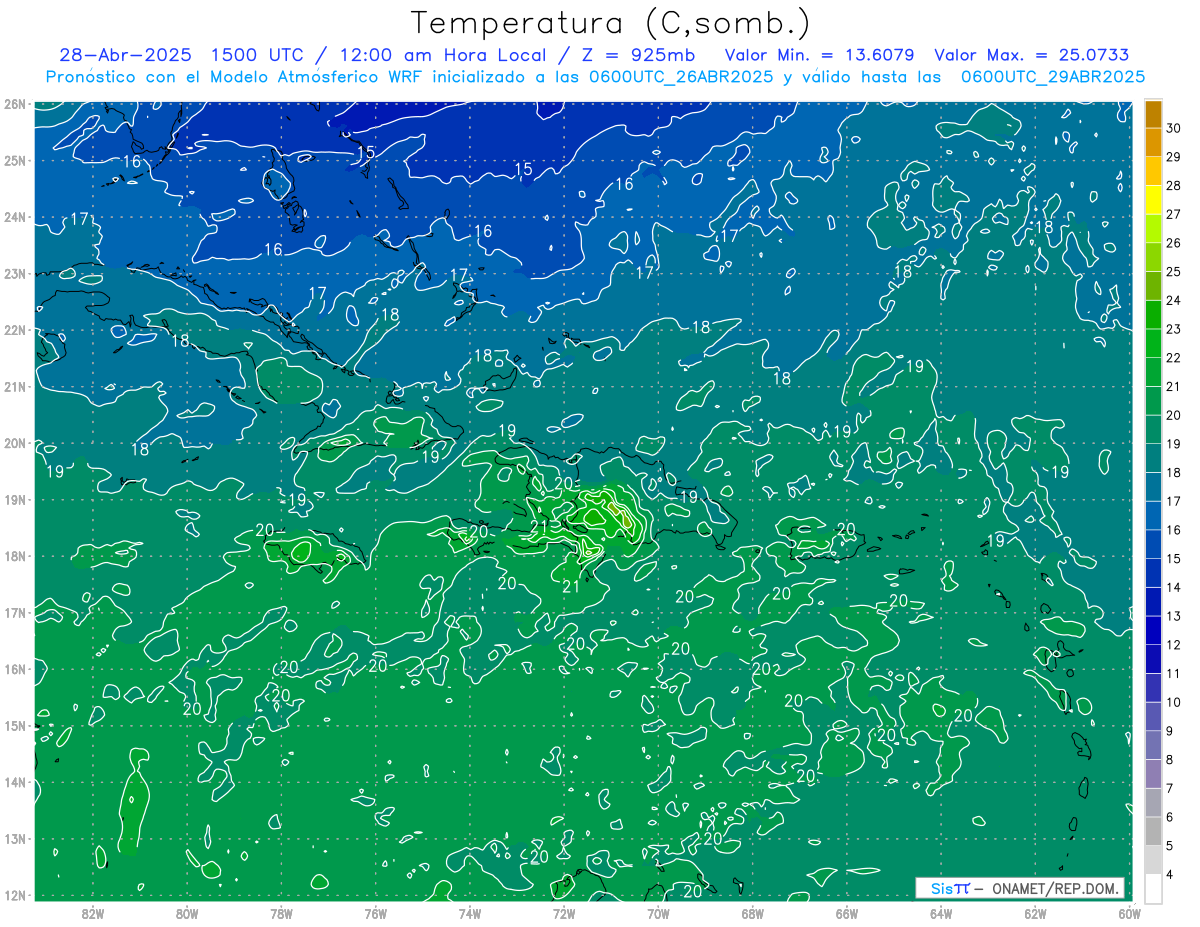Click the "13N" latitude axis label
This screenshot has height=927, width=1200.
[x=14, y=839]
